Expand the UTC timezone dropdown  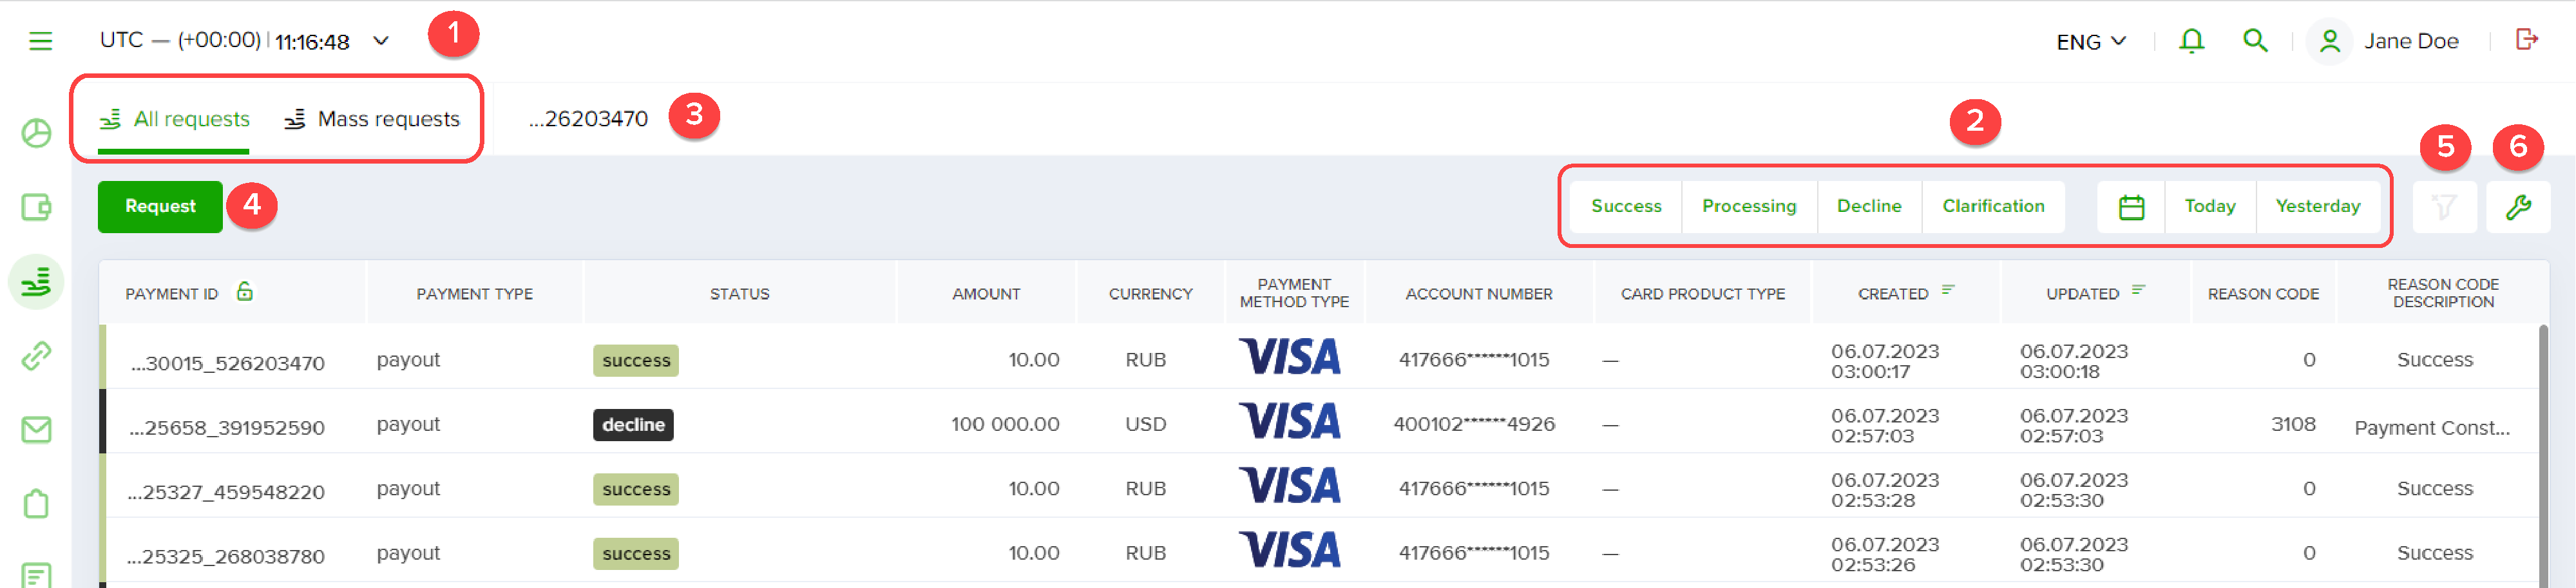click(x=381, y=41)
